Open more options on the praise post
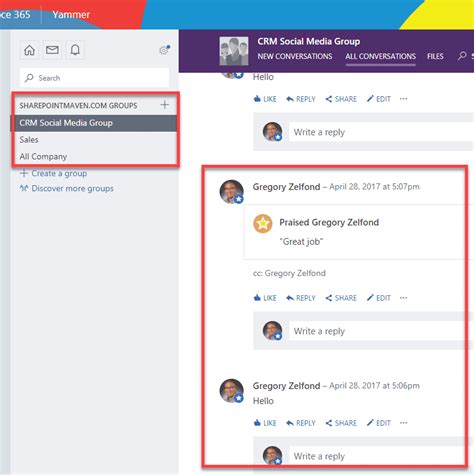The image size is (474, 475). [403, 298]
